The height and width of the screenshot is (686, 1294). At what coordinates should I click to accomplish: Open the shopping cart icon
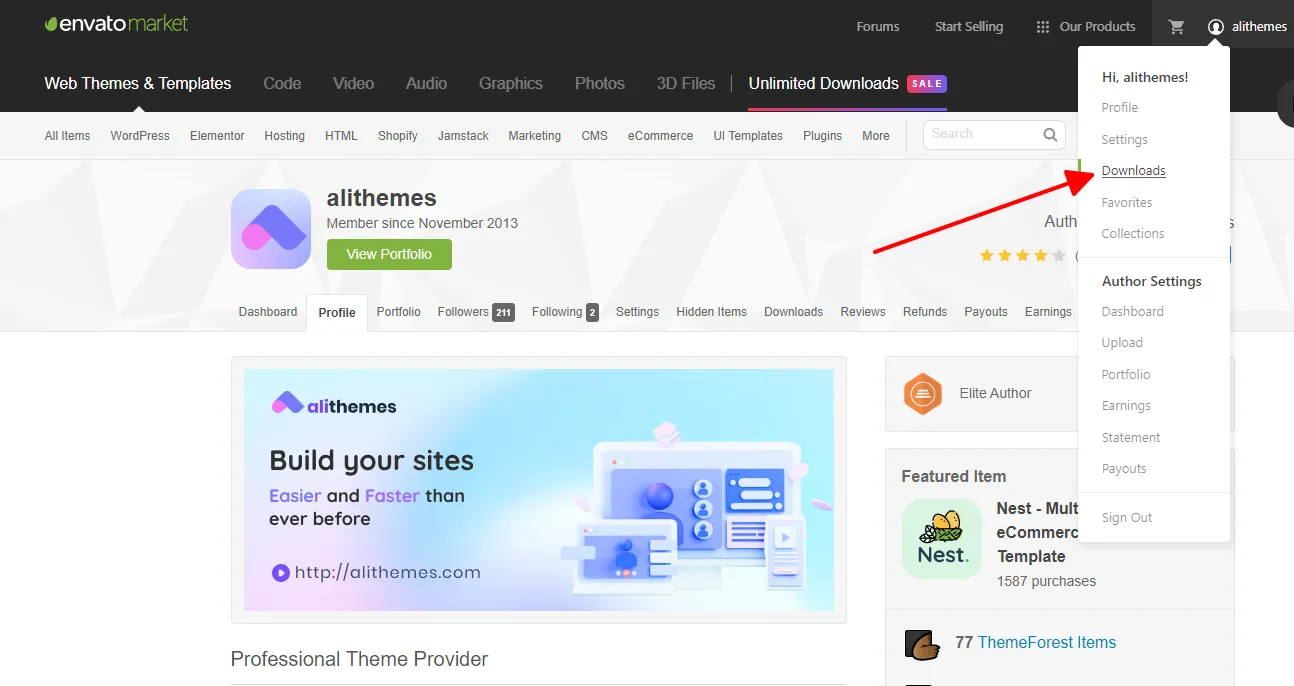[x=1176, y=27]
